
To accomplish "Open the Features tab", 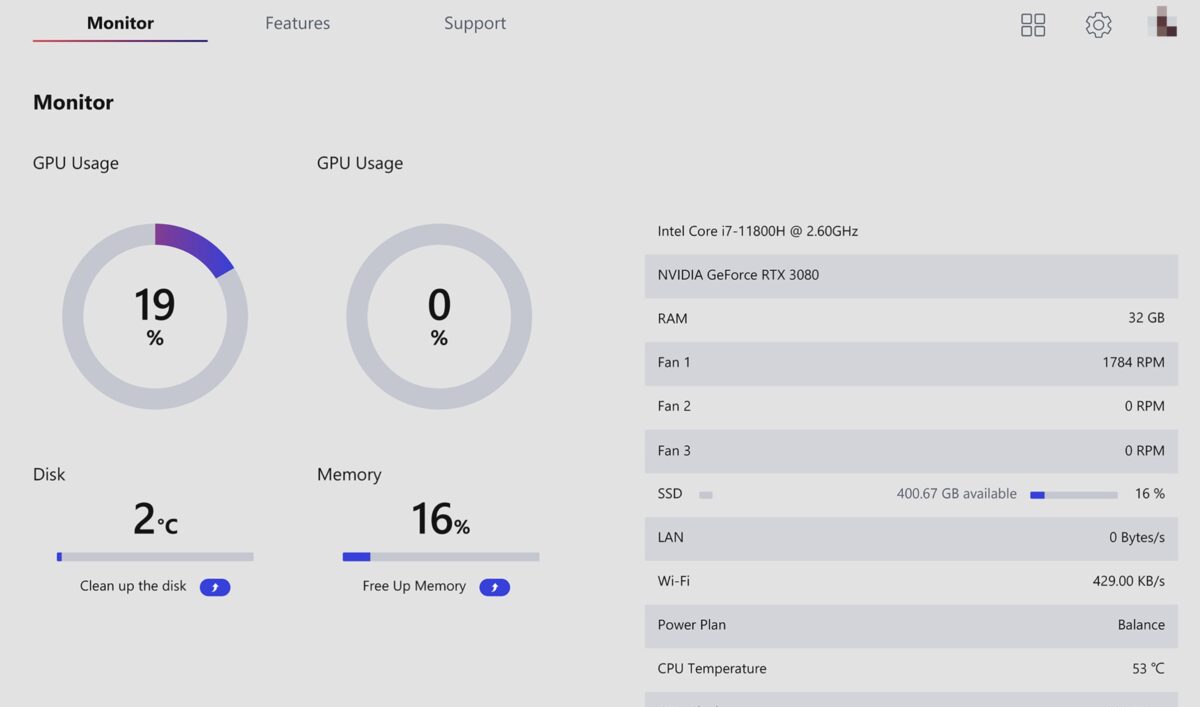I will (297, 23).
